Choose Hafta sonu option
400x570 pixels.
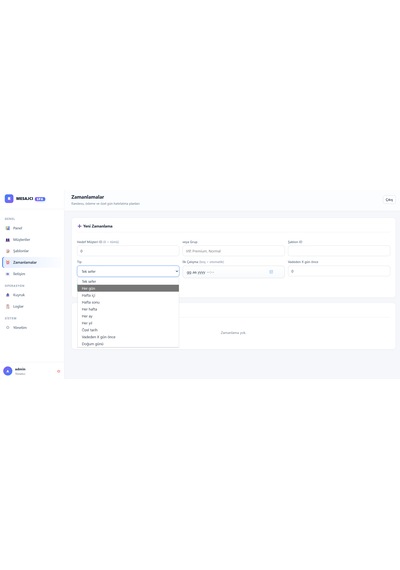tap(128, 302)
